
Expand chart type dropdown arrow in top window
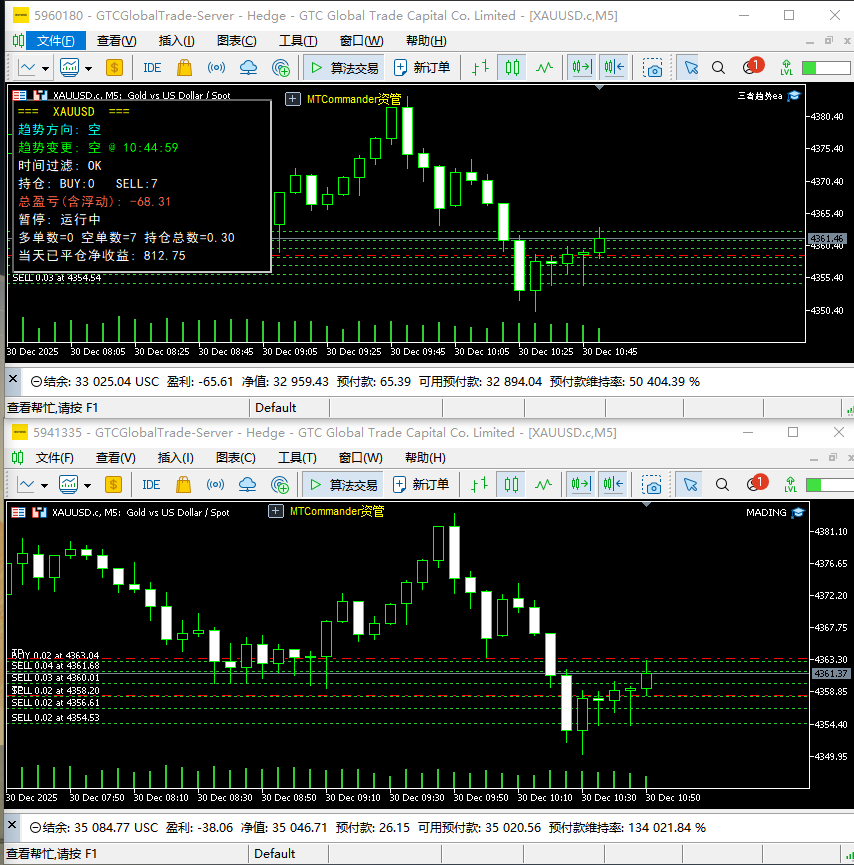click(45, 68)
